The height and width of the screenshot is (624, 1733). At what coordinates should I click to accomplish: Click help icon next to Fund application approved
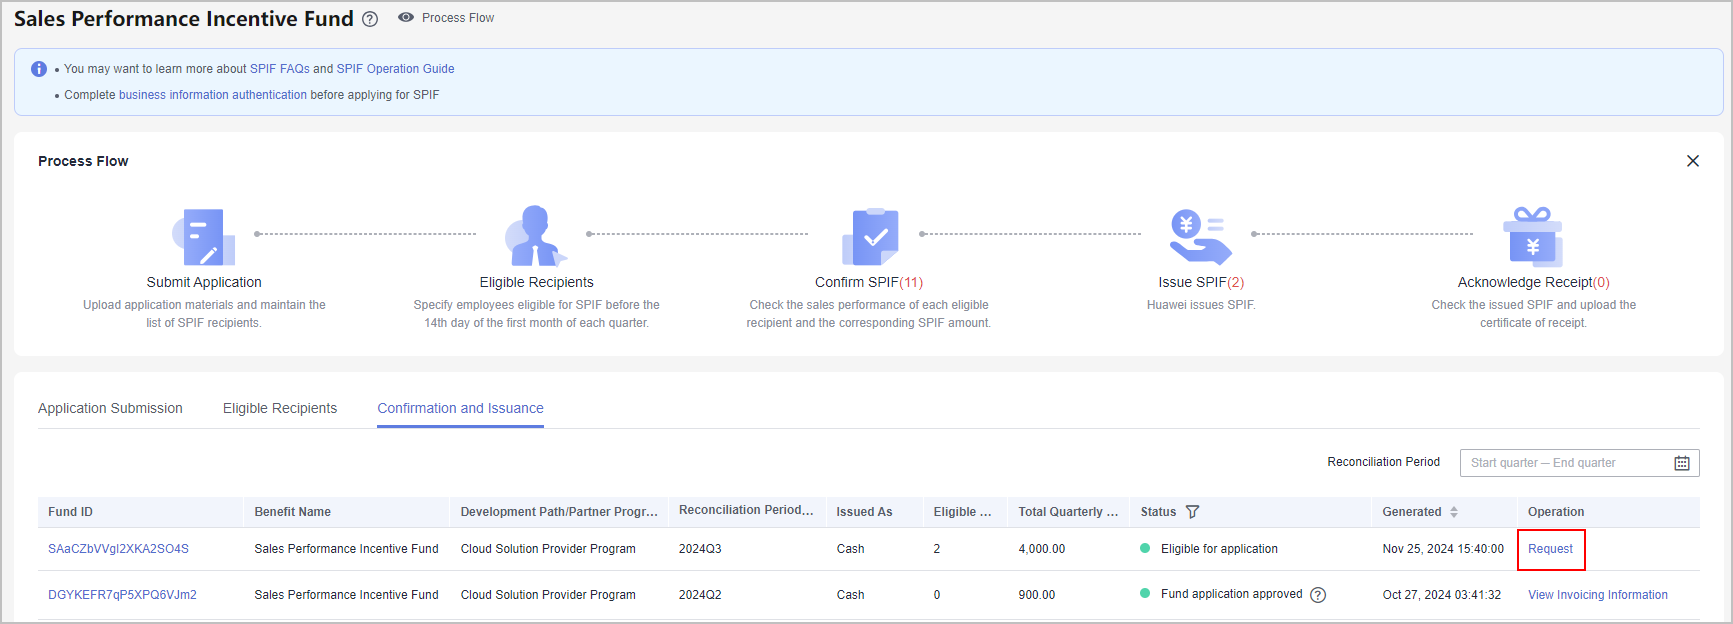click(1318, 595)
